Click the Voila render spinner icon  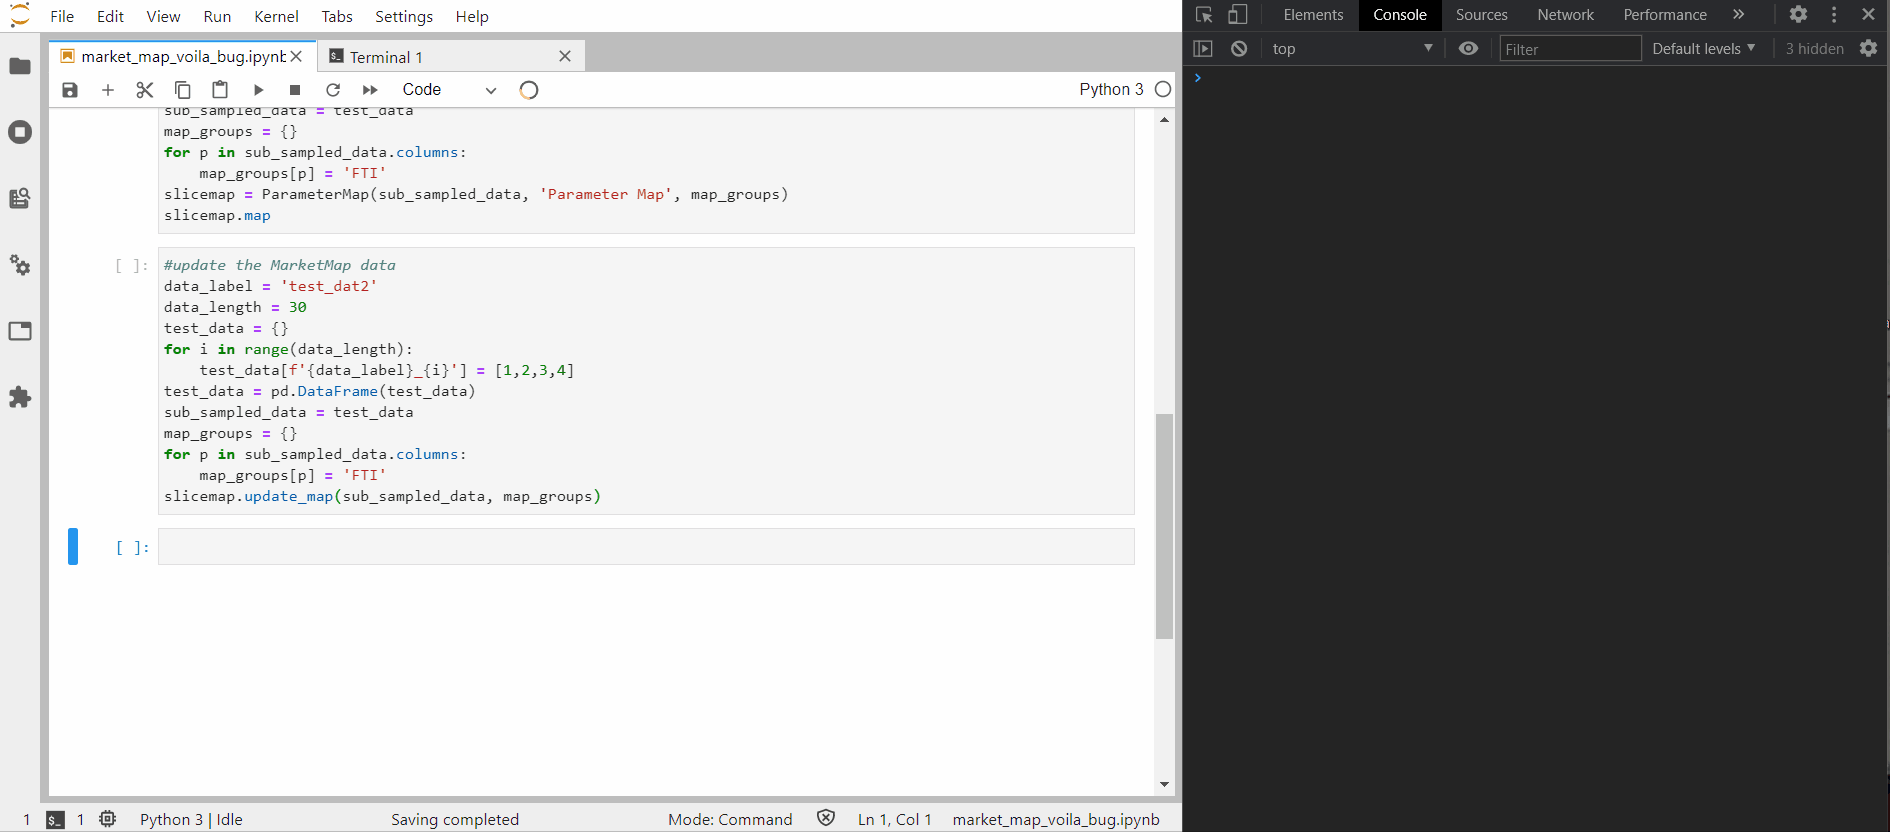pos(529,90)
